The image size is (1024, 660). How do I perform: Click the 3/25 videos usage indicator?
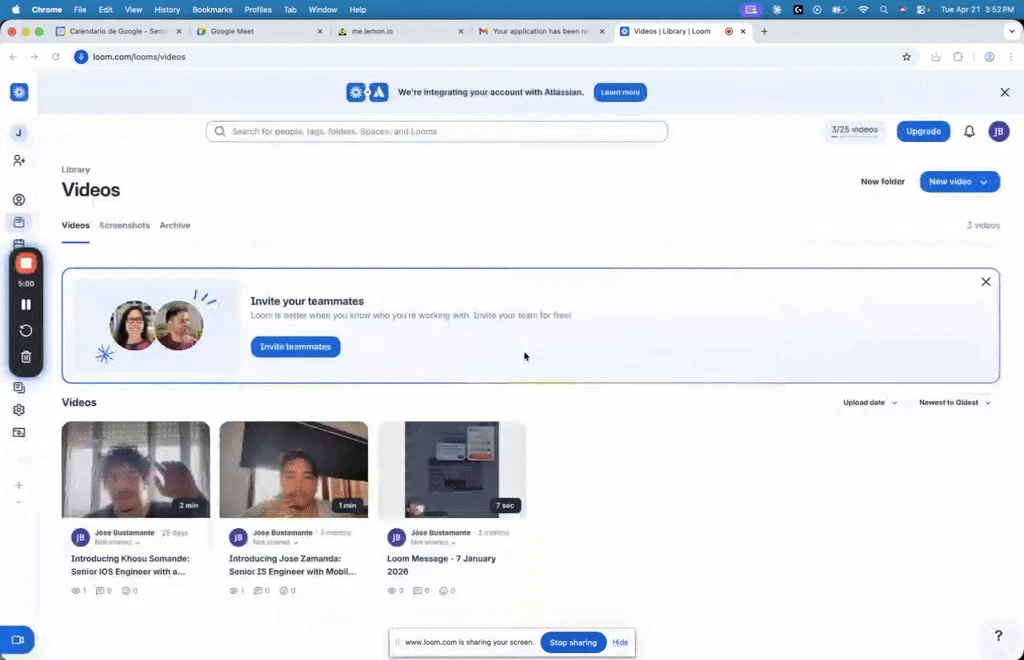pos(854,131)
